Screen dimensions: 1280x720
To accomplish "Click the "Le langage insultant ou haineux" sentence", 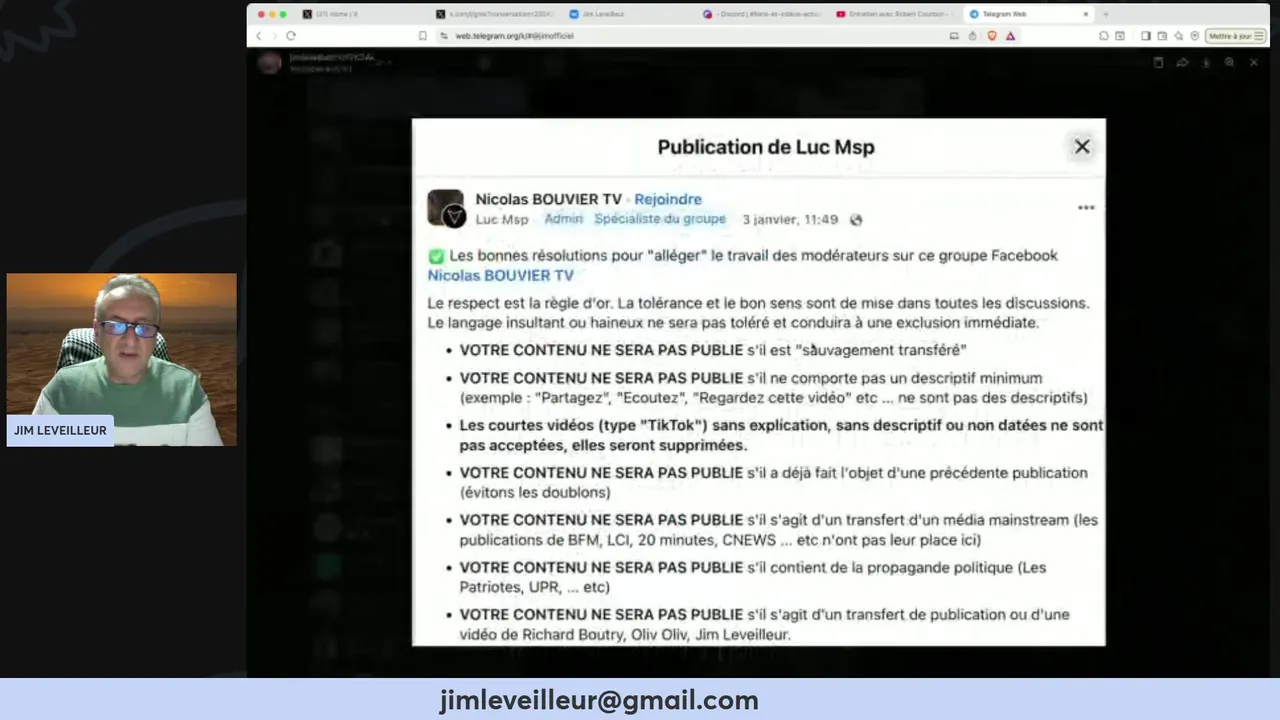I will (733, 323).
